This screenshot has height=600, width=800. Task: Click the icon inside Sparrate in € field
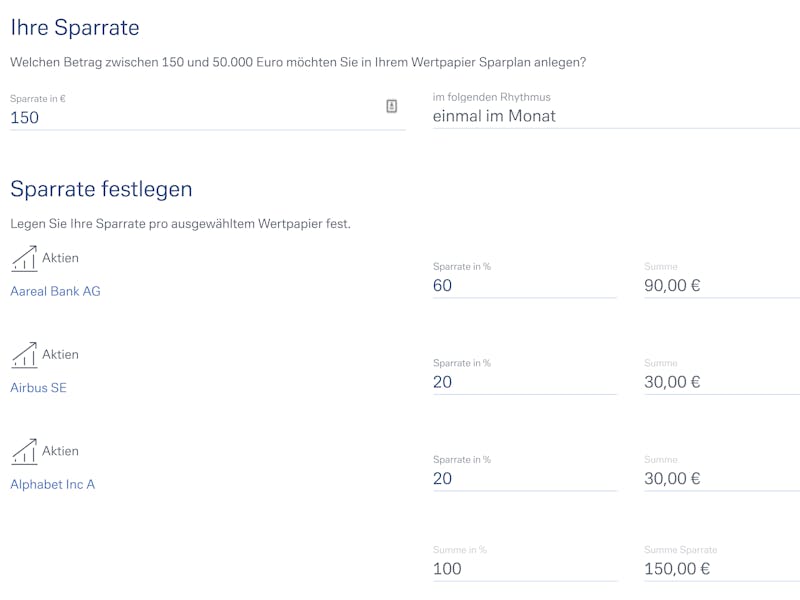pyautogui.click(x=391, y=106)
